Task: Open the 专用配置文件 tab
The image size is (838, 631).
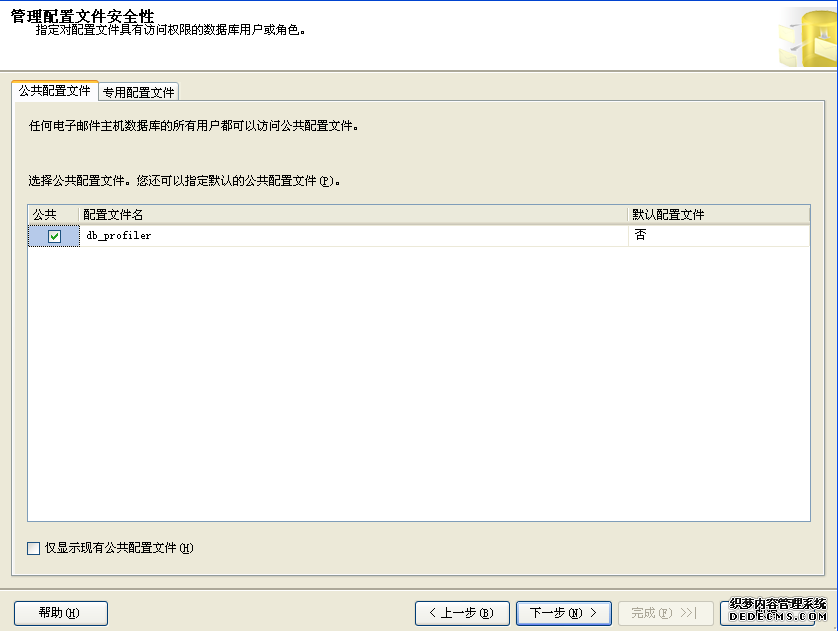Action: [138, 92]
